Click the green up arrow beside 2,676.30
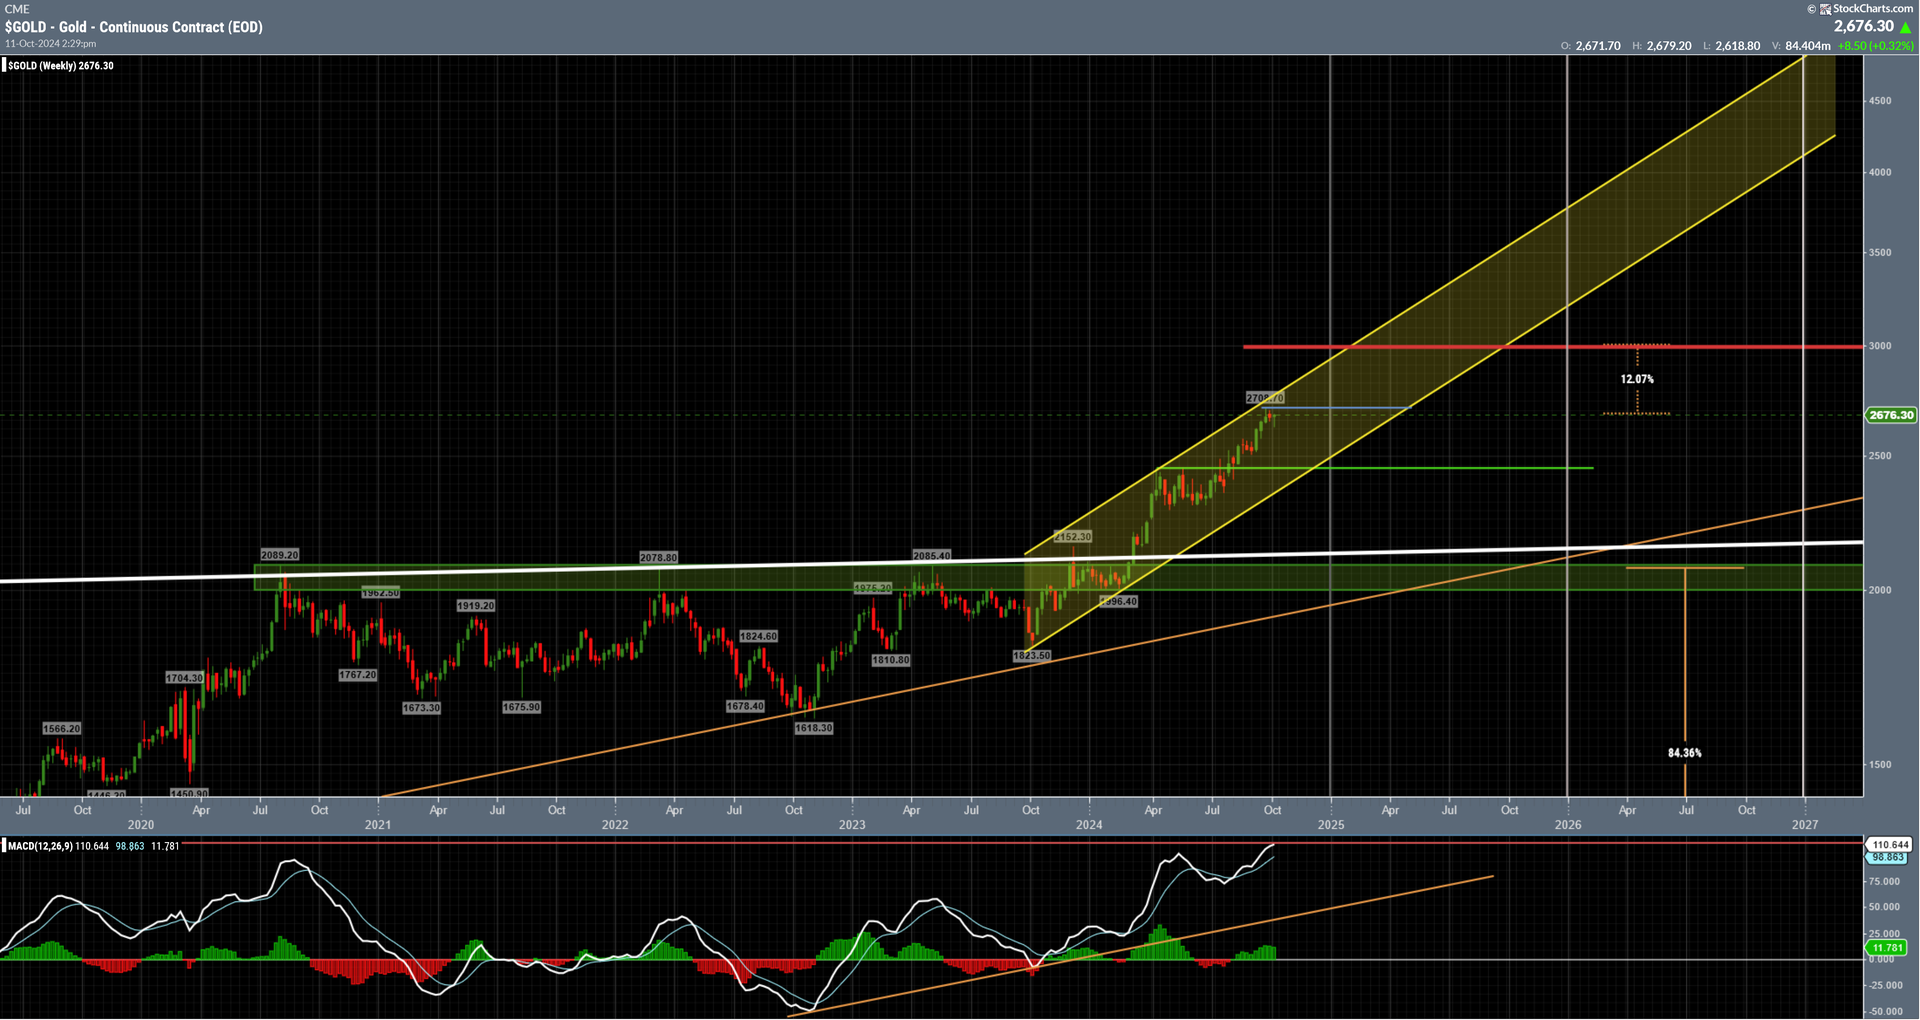Image resolution: width=1920 pixels, height=1020 pixels. click(x=1905, y=27)
